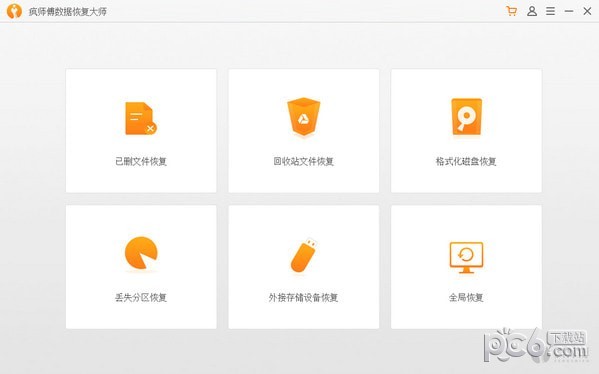Click the deleted file recovery document icon
This screenshot has height=374, width=599.
(x=141, y=118)
